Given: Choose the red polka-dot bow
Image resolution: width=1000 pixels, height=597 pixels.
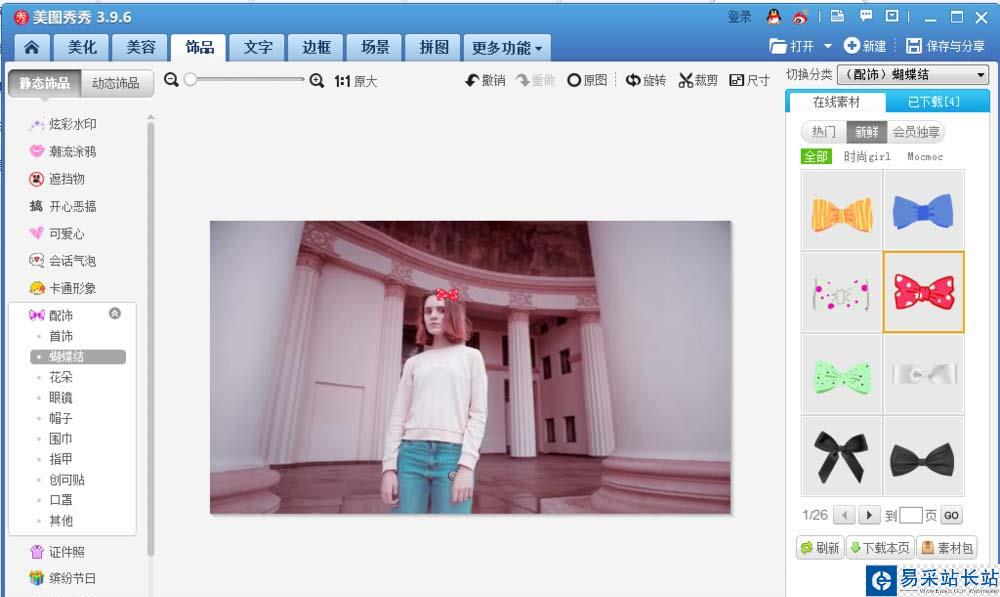Looking at the screenshot, I should 923,292.
